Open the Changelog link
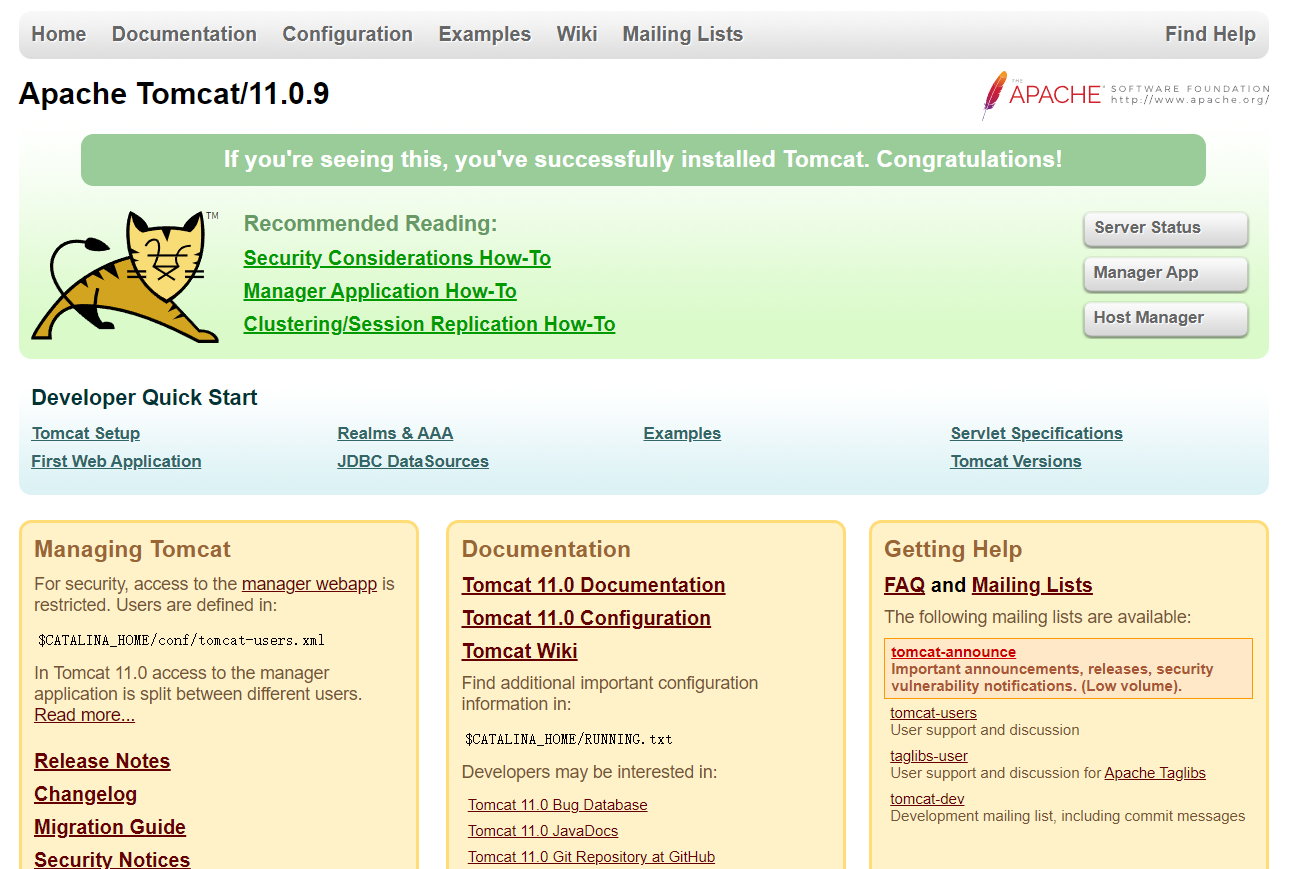Screen dimensions: 1289x869 (x=86, y=794)
